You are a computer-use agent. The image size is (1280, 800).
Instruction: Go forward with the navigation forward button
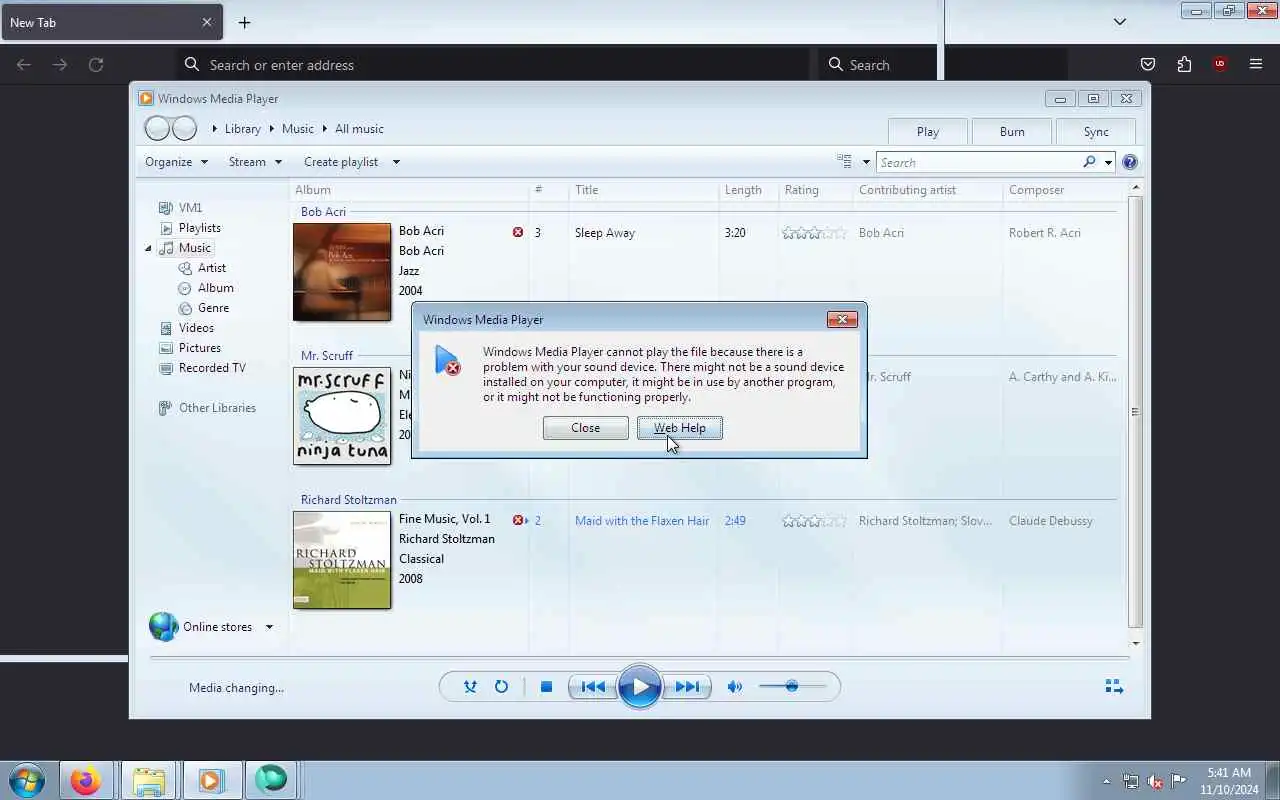coord(184,128)
